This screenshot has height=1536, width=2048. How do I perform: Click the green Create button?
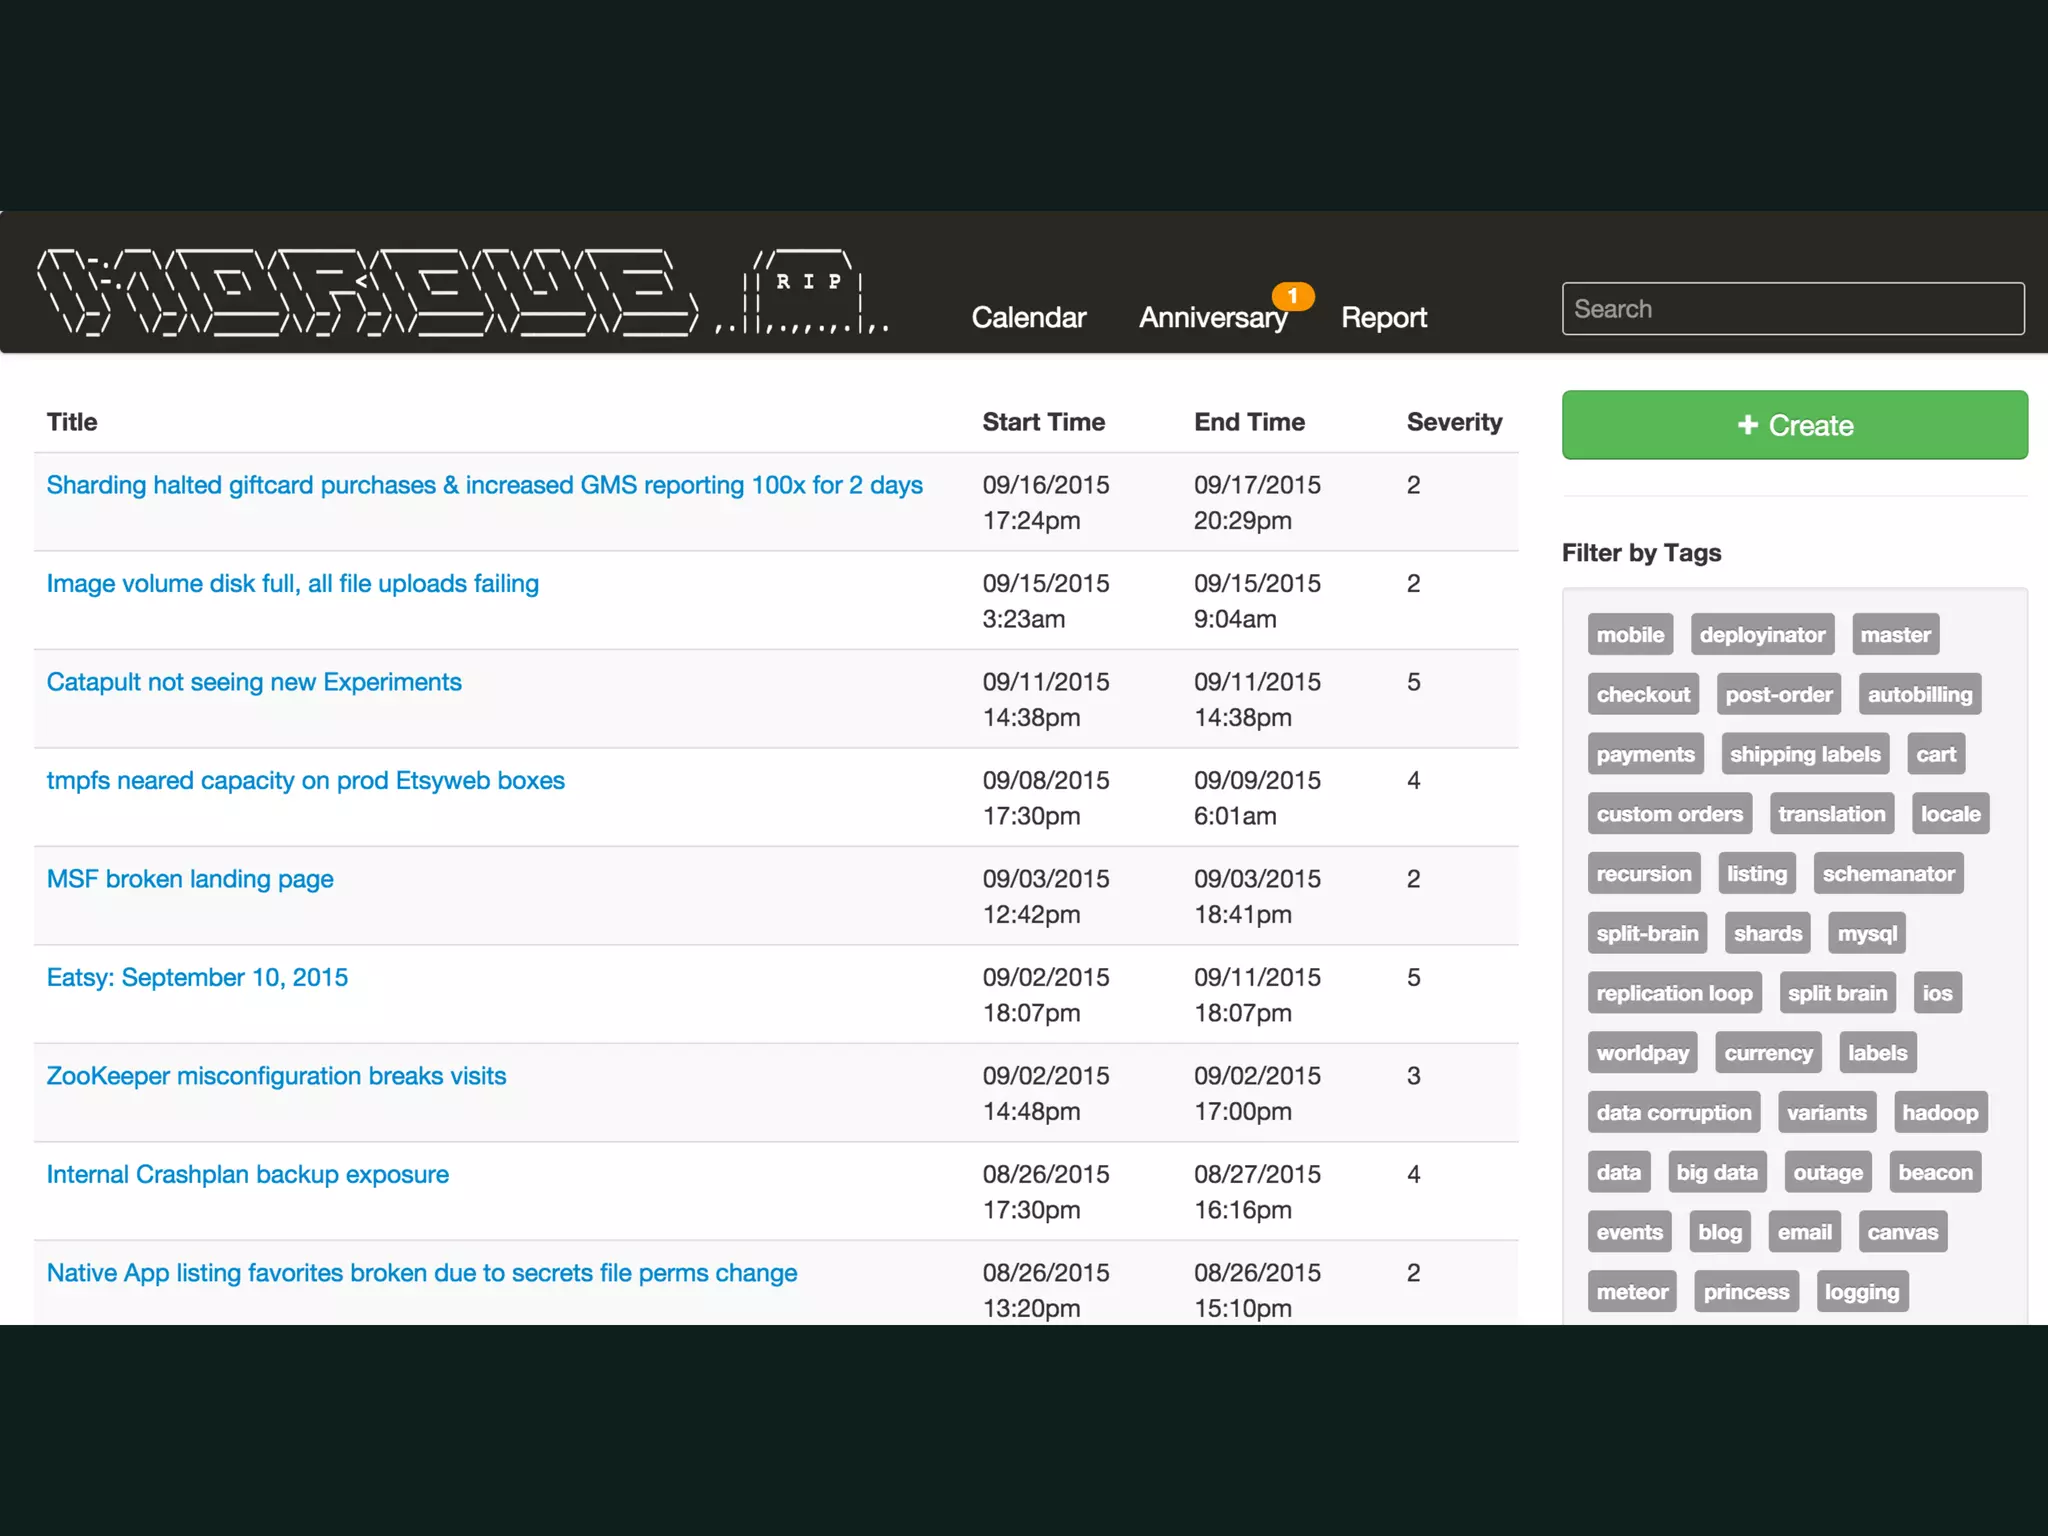1794,425
